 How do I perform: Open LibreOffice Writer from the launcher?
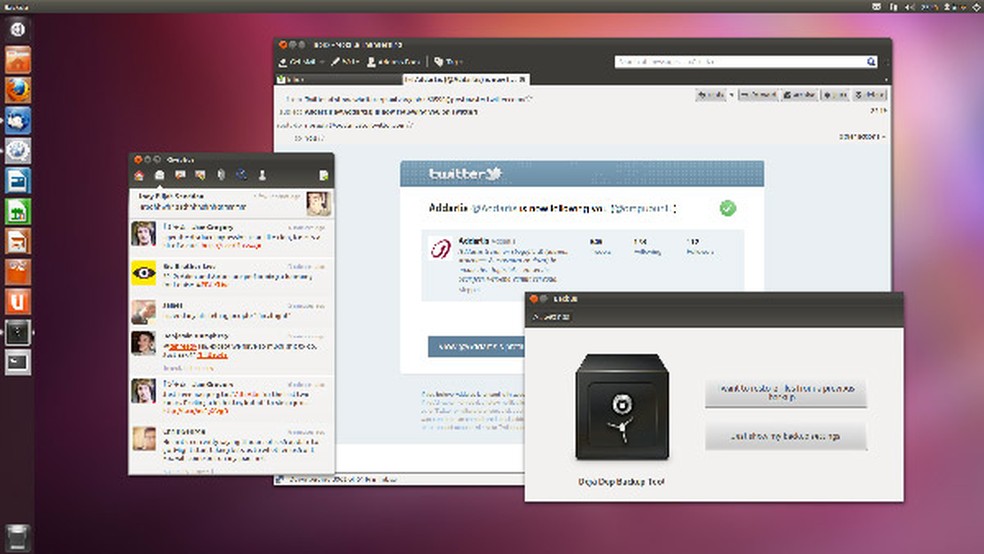coord(18,181)
